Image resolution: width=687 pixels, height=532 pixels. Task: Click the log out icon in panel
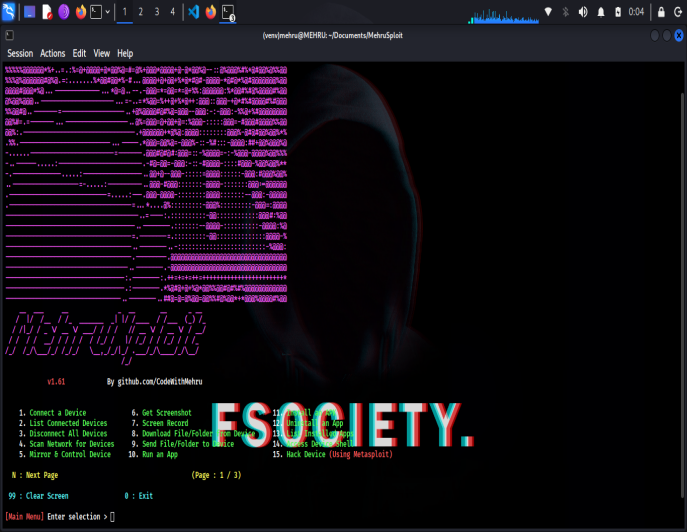(x=678, y=12)
